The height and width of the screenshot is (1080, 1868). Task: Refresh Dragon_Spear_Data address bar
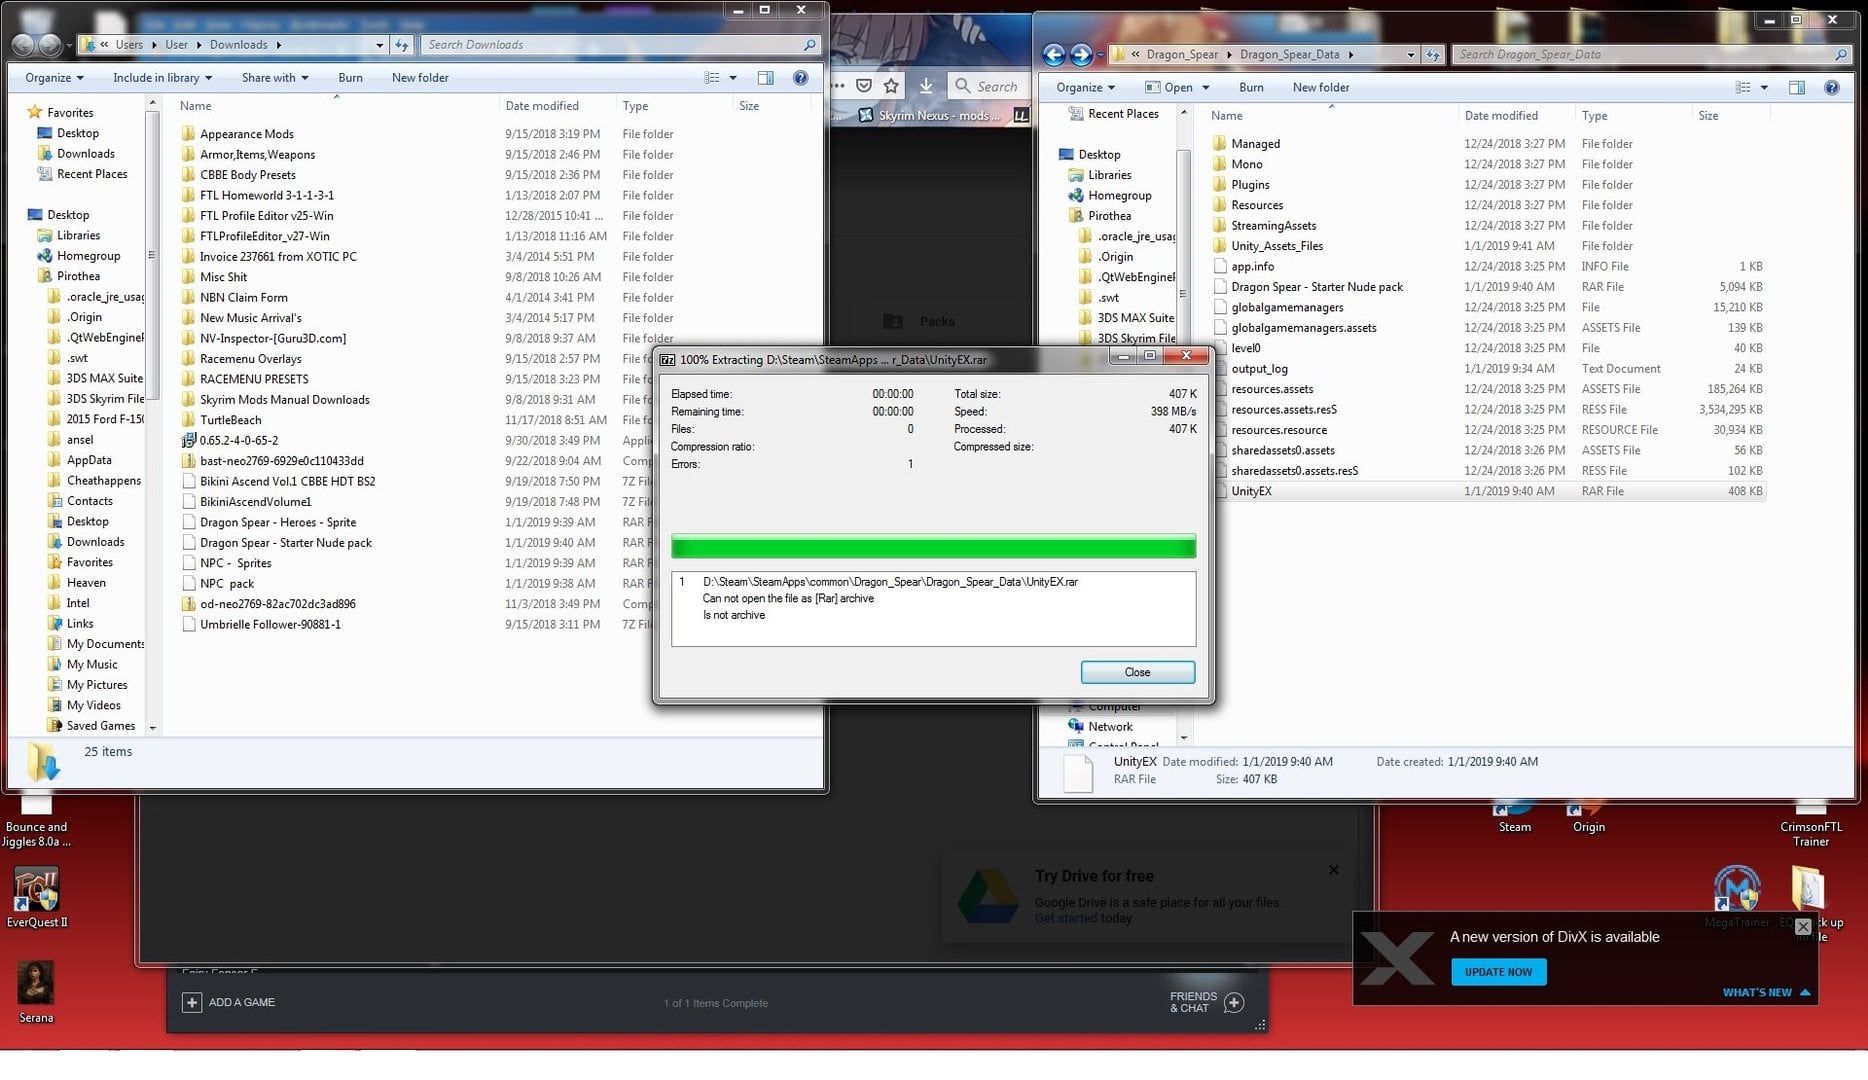(1433, 55)
